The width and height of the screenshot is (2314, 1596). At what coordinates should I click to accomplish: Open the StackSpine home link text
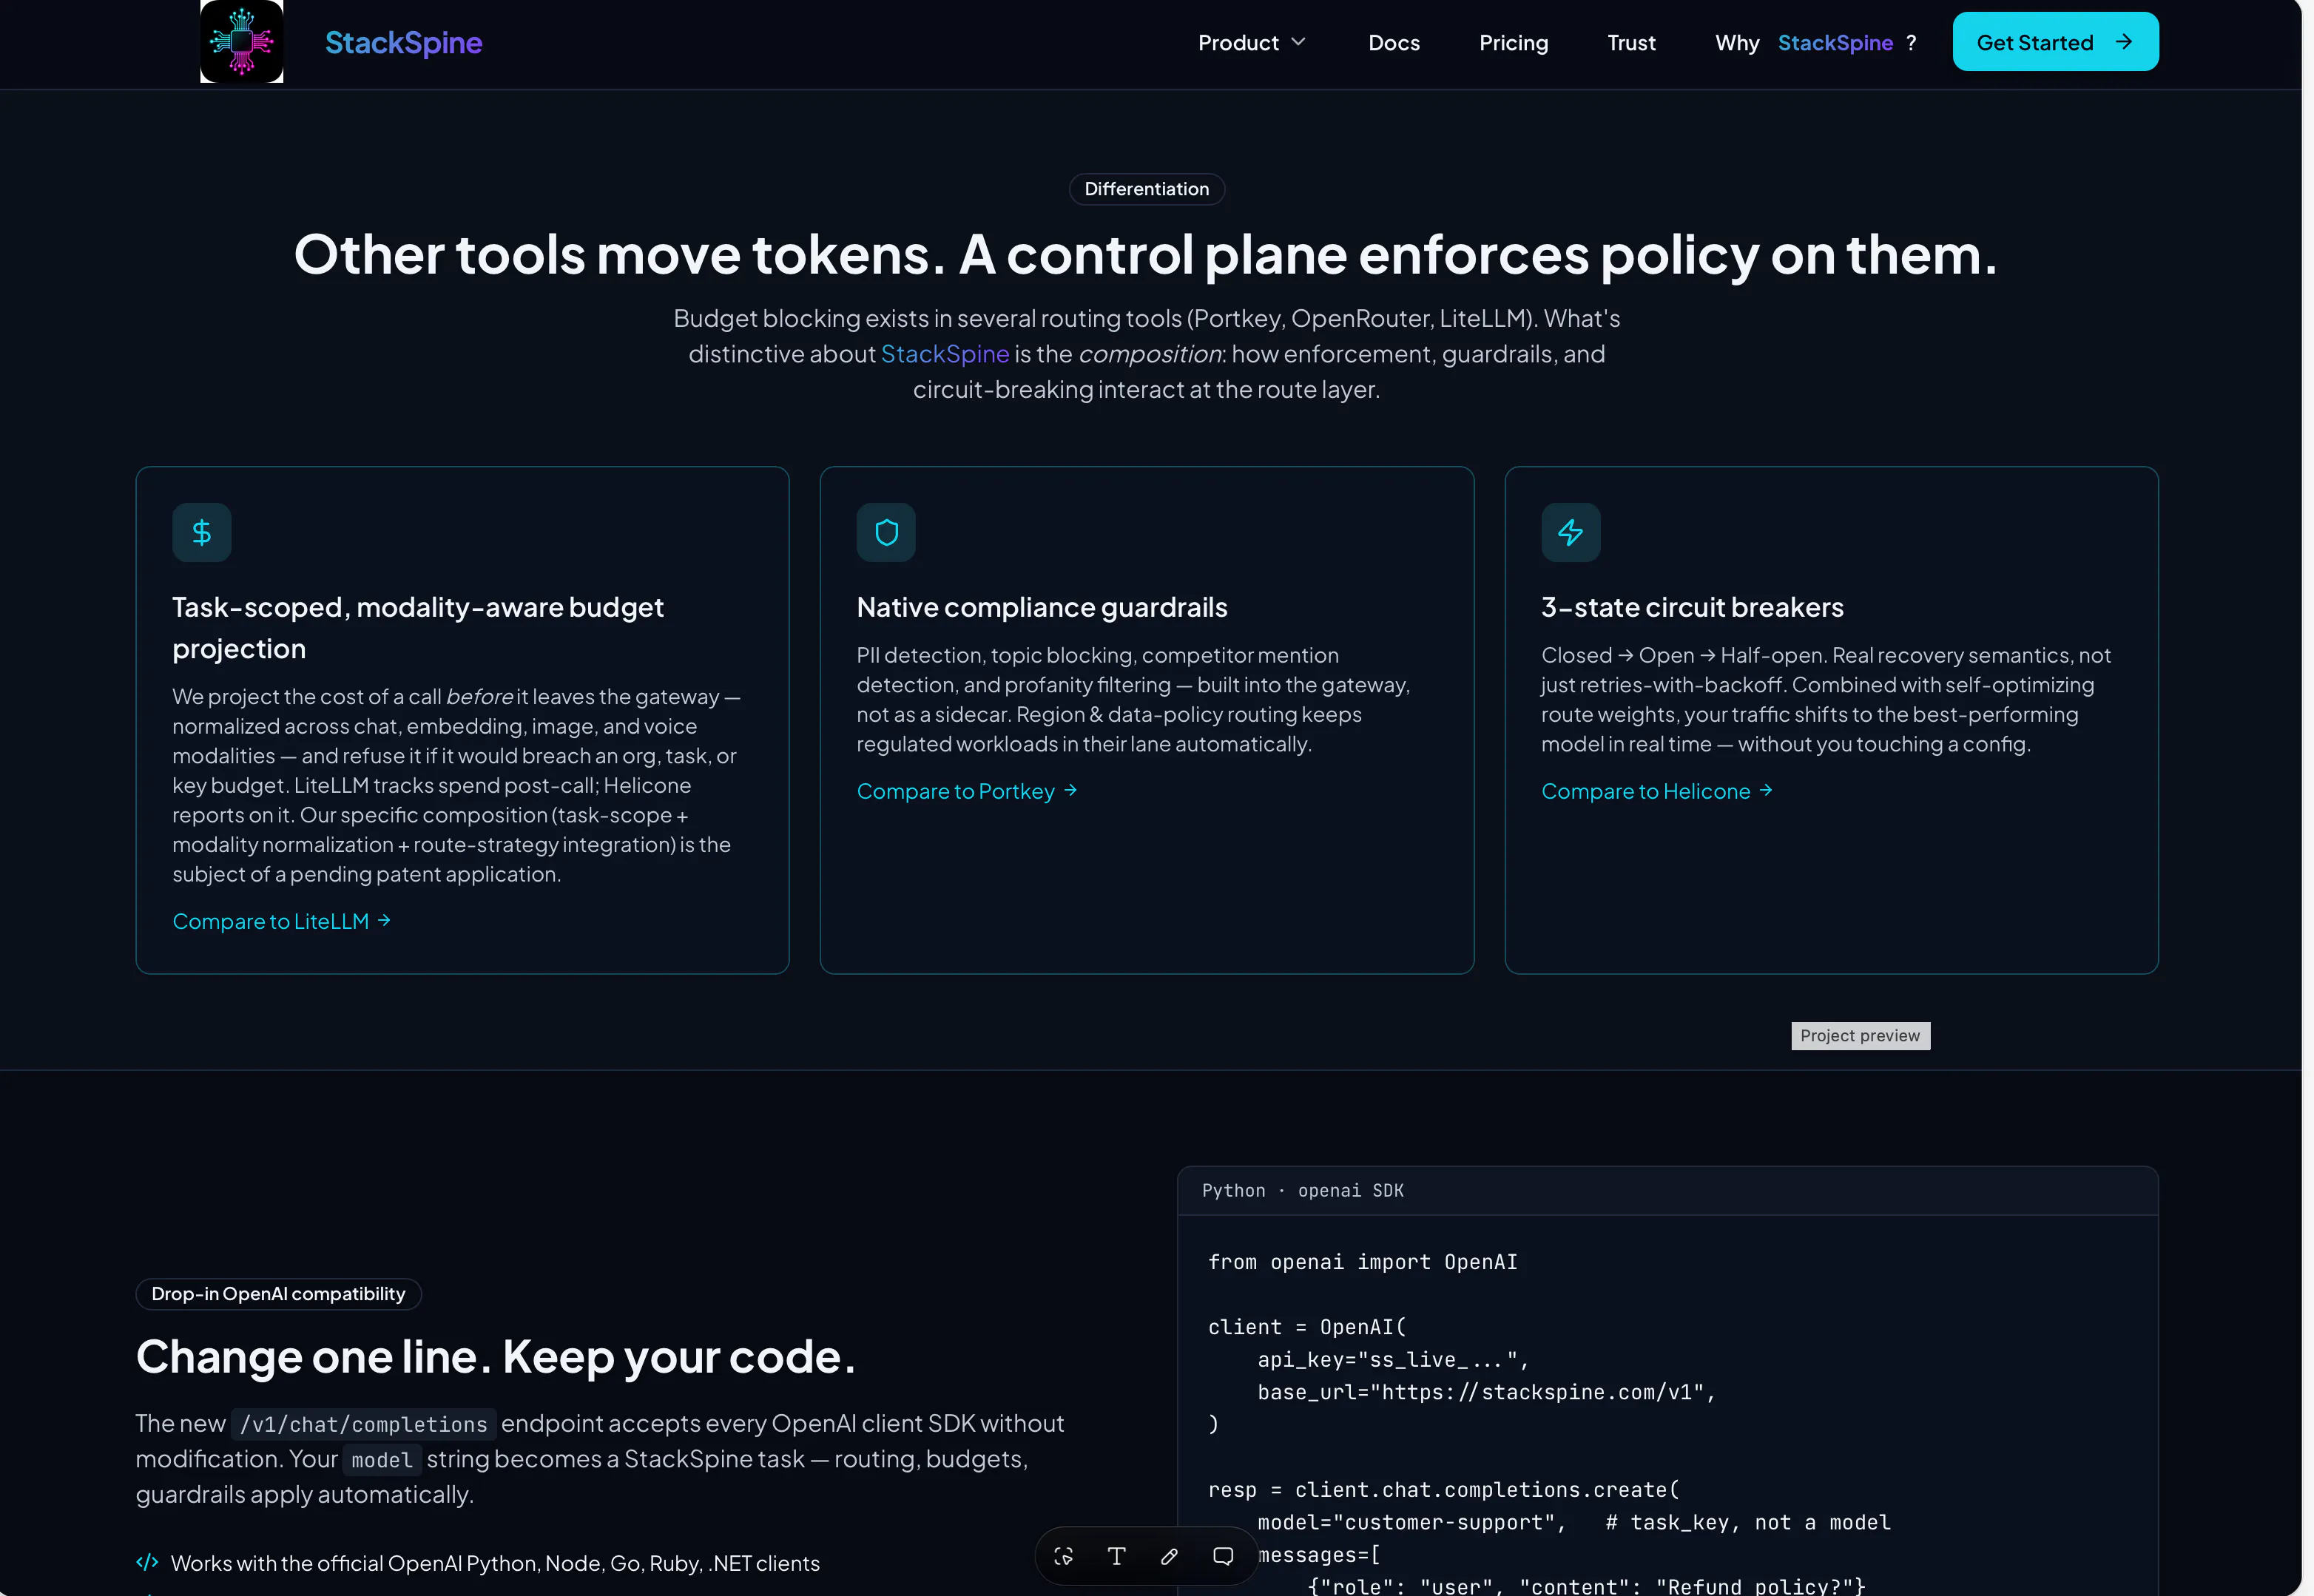pyautogui.click(x=403, y=43)
